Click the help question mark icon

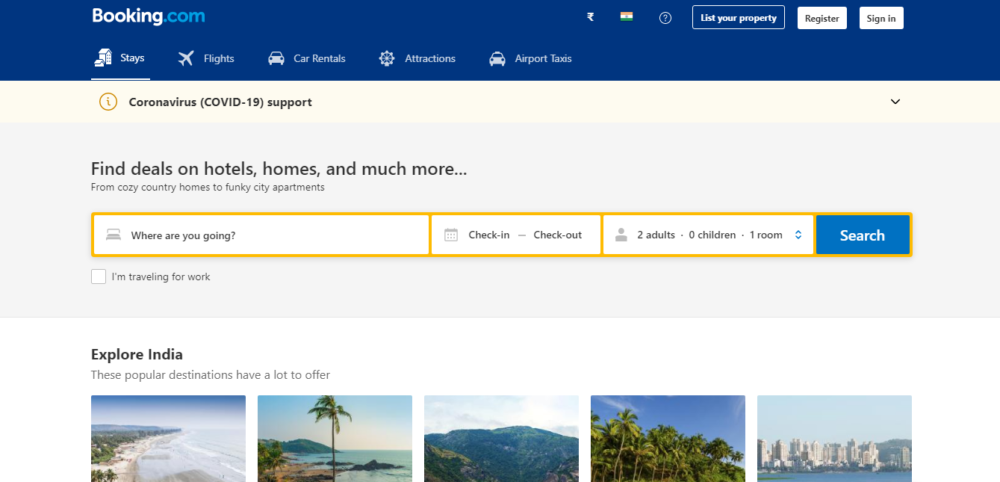click(x=665, y=18)
